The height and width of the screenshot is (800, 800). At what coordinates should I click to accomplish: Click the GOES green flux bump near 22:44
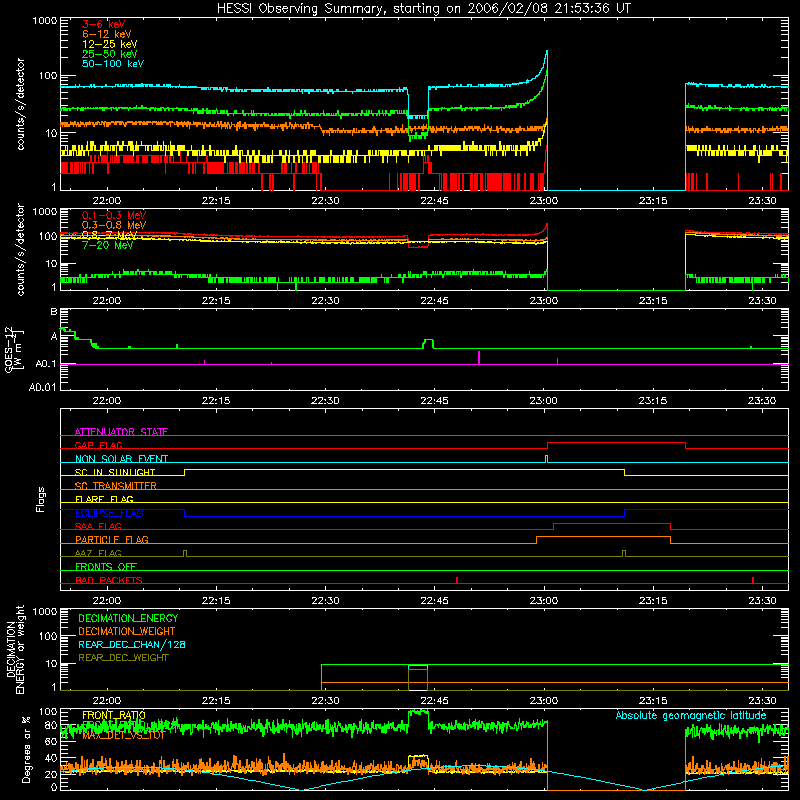coord(429,343)
